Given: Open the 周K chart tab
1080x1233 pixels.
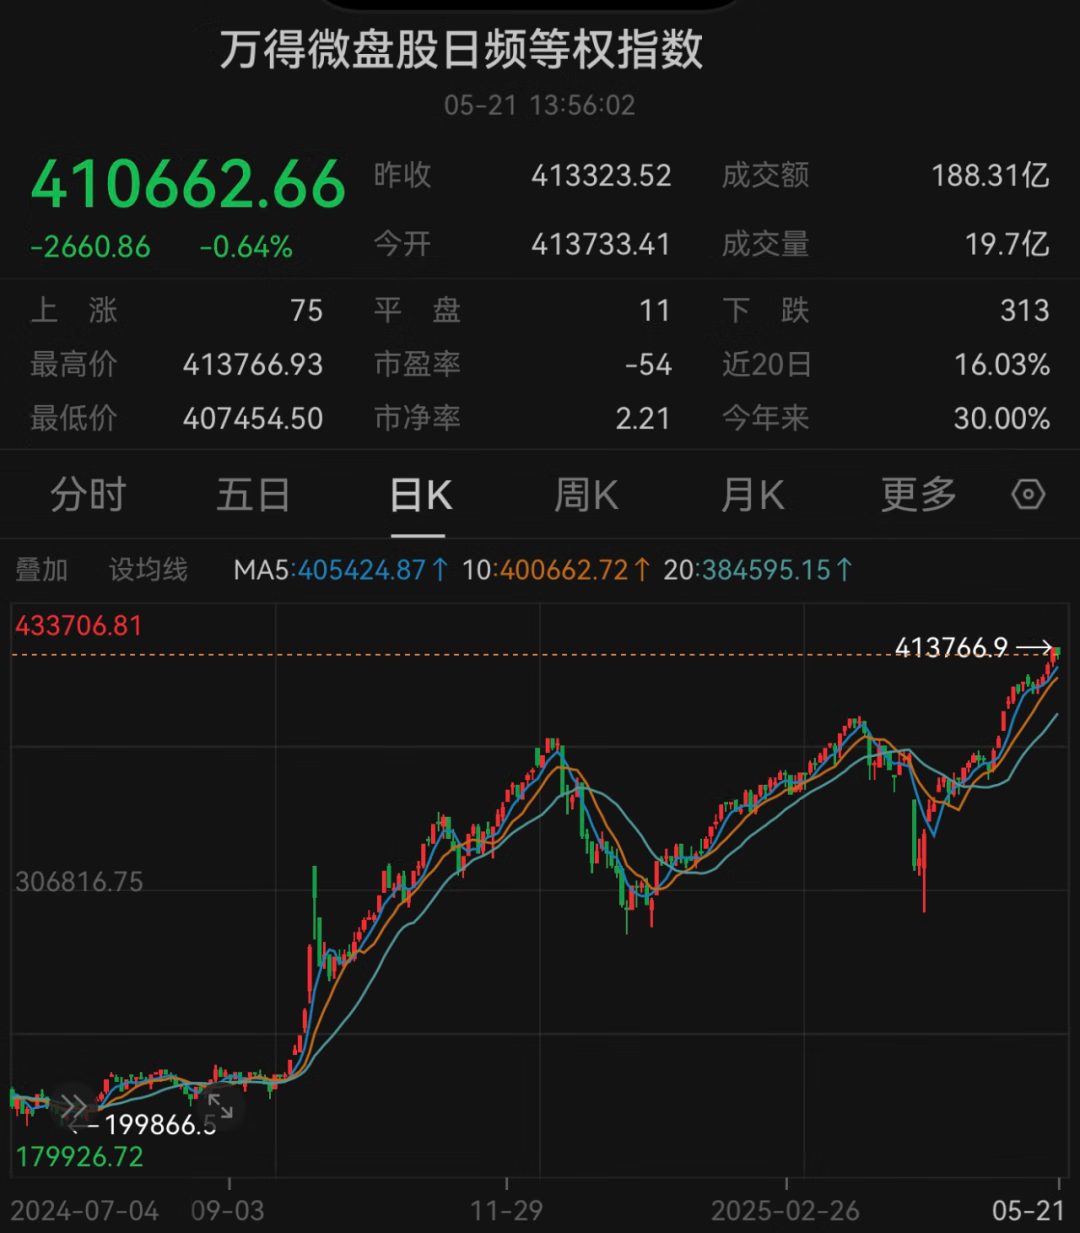Looking at the screenshot, I should (587, 495).
